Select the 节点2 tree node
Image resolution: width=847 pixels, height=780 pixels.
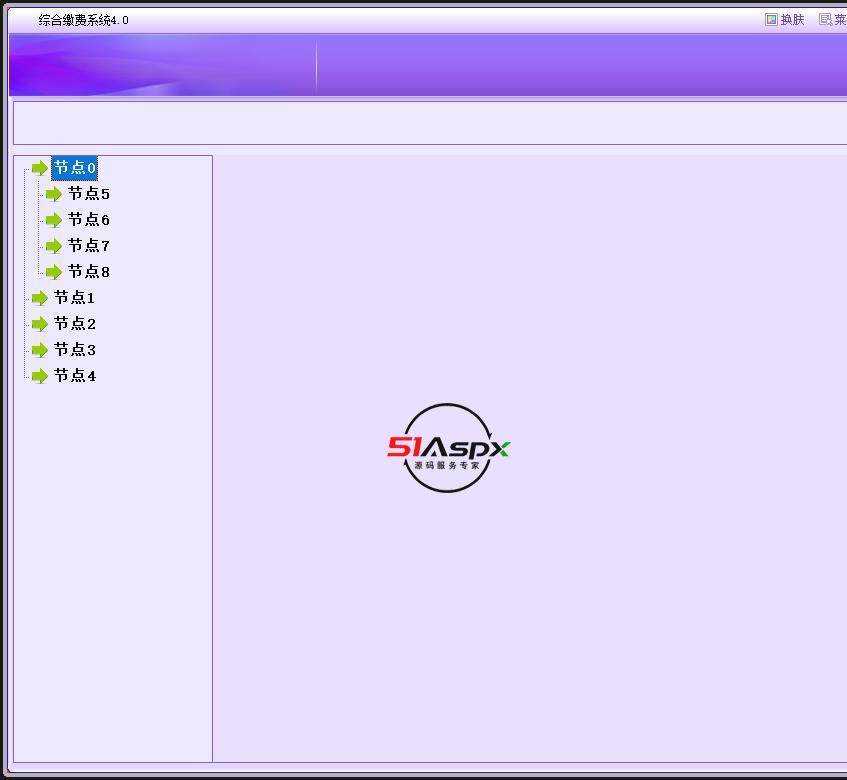[x=75, y=323]
